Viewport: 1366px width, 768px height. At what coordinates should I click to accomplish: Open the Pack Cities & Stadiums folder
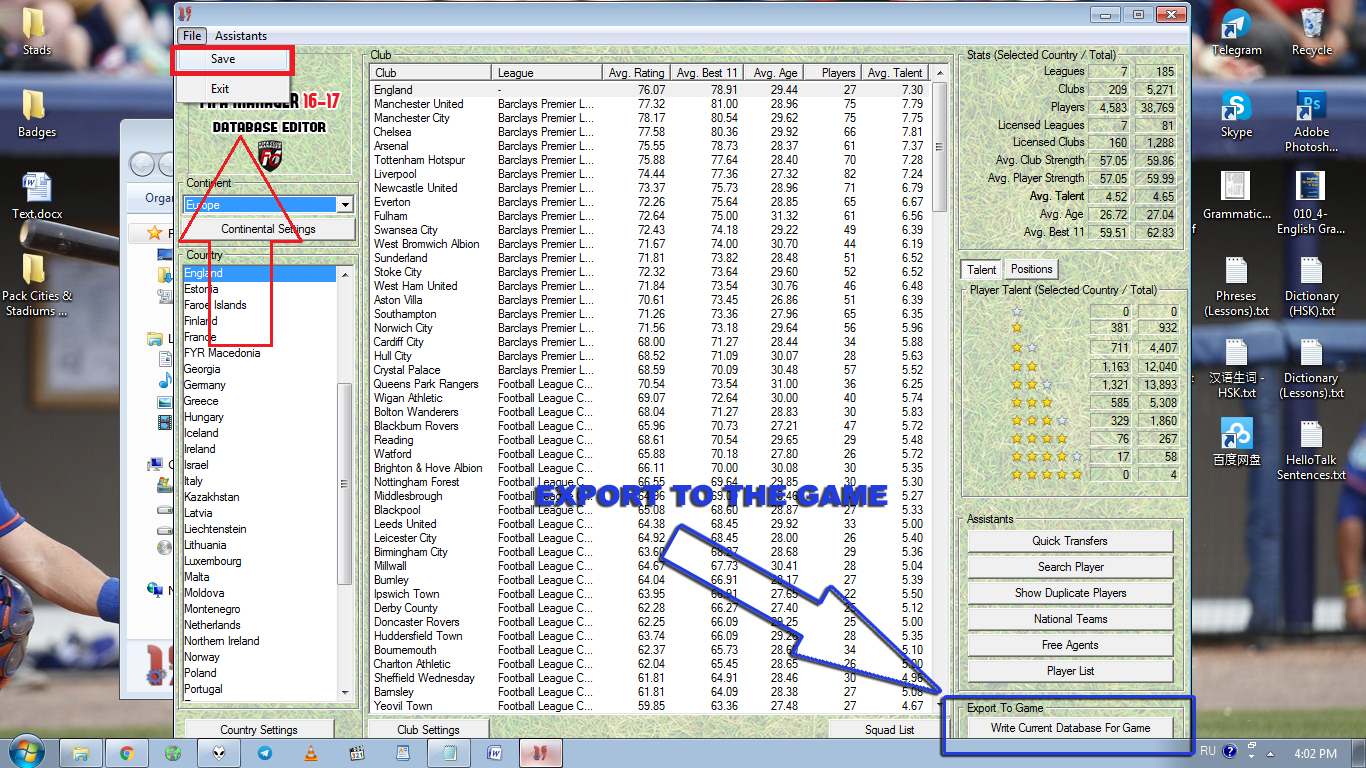(x=36, y=285)
